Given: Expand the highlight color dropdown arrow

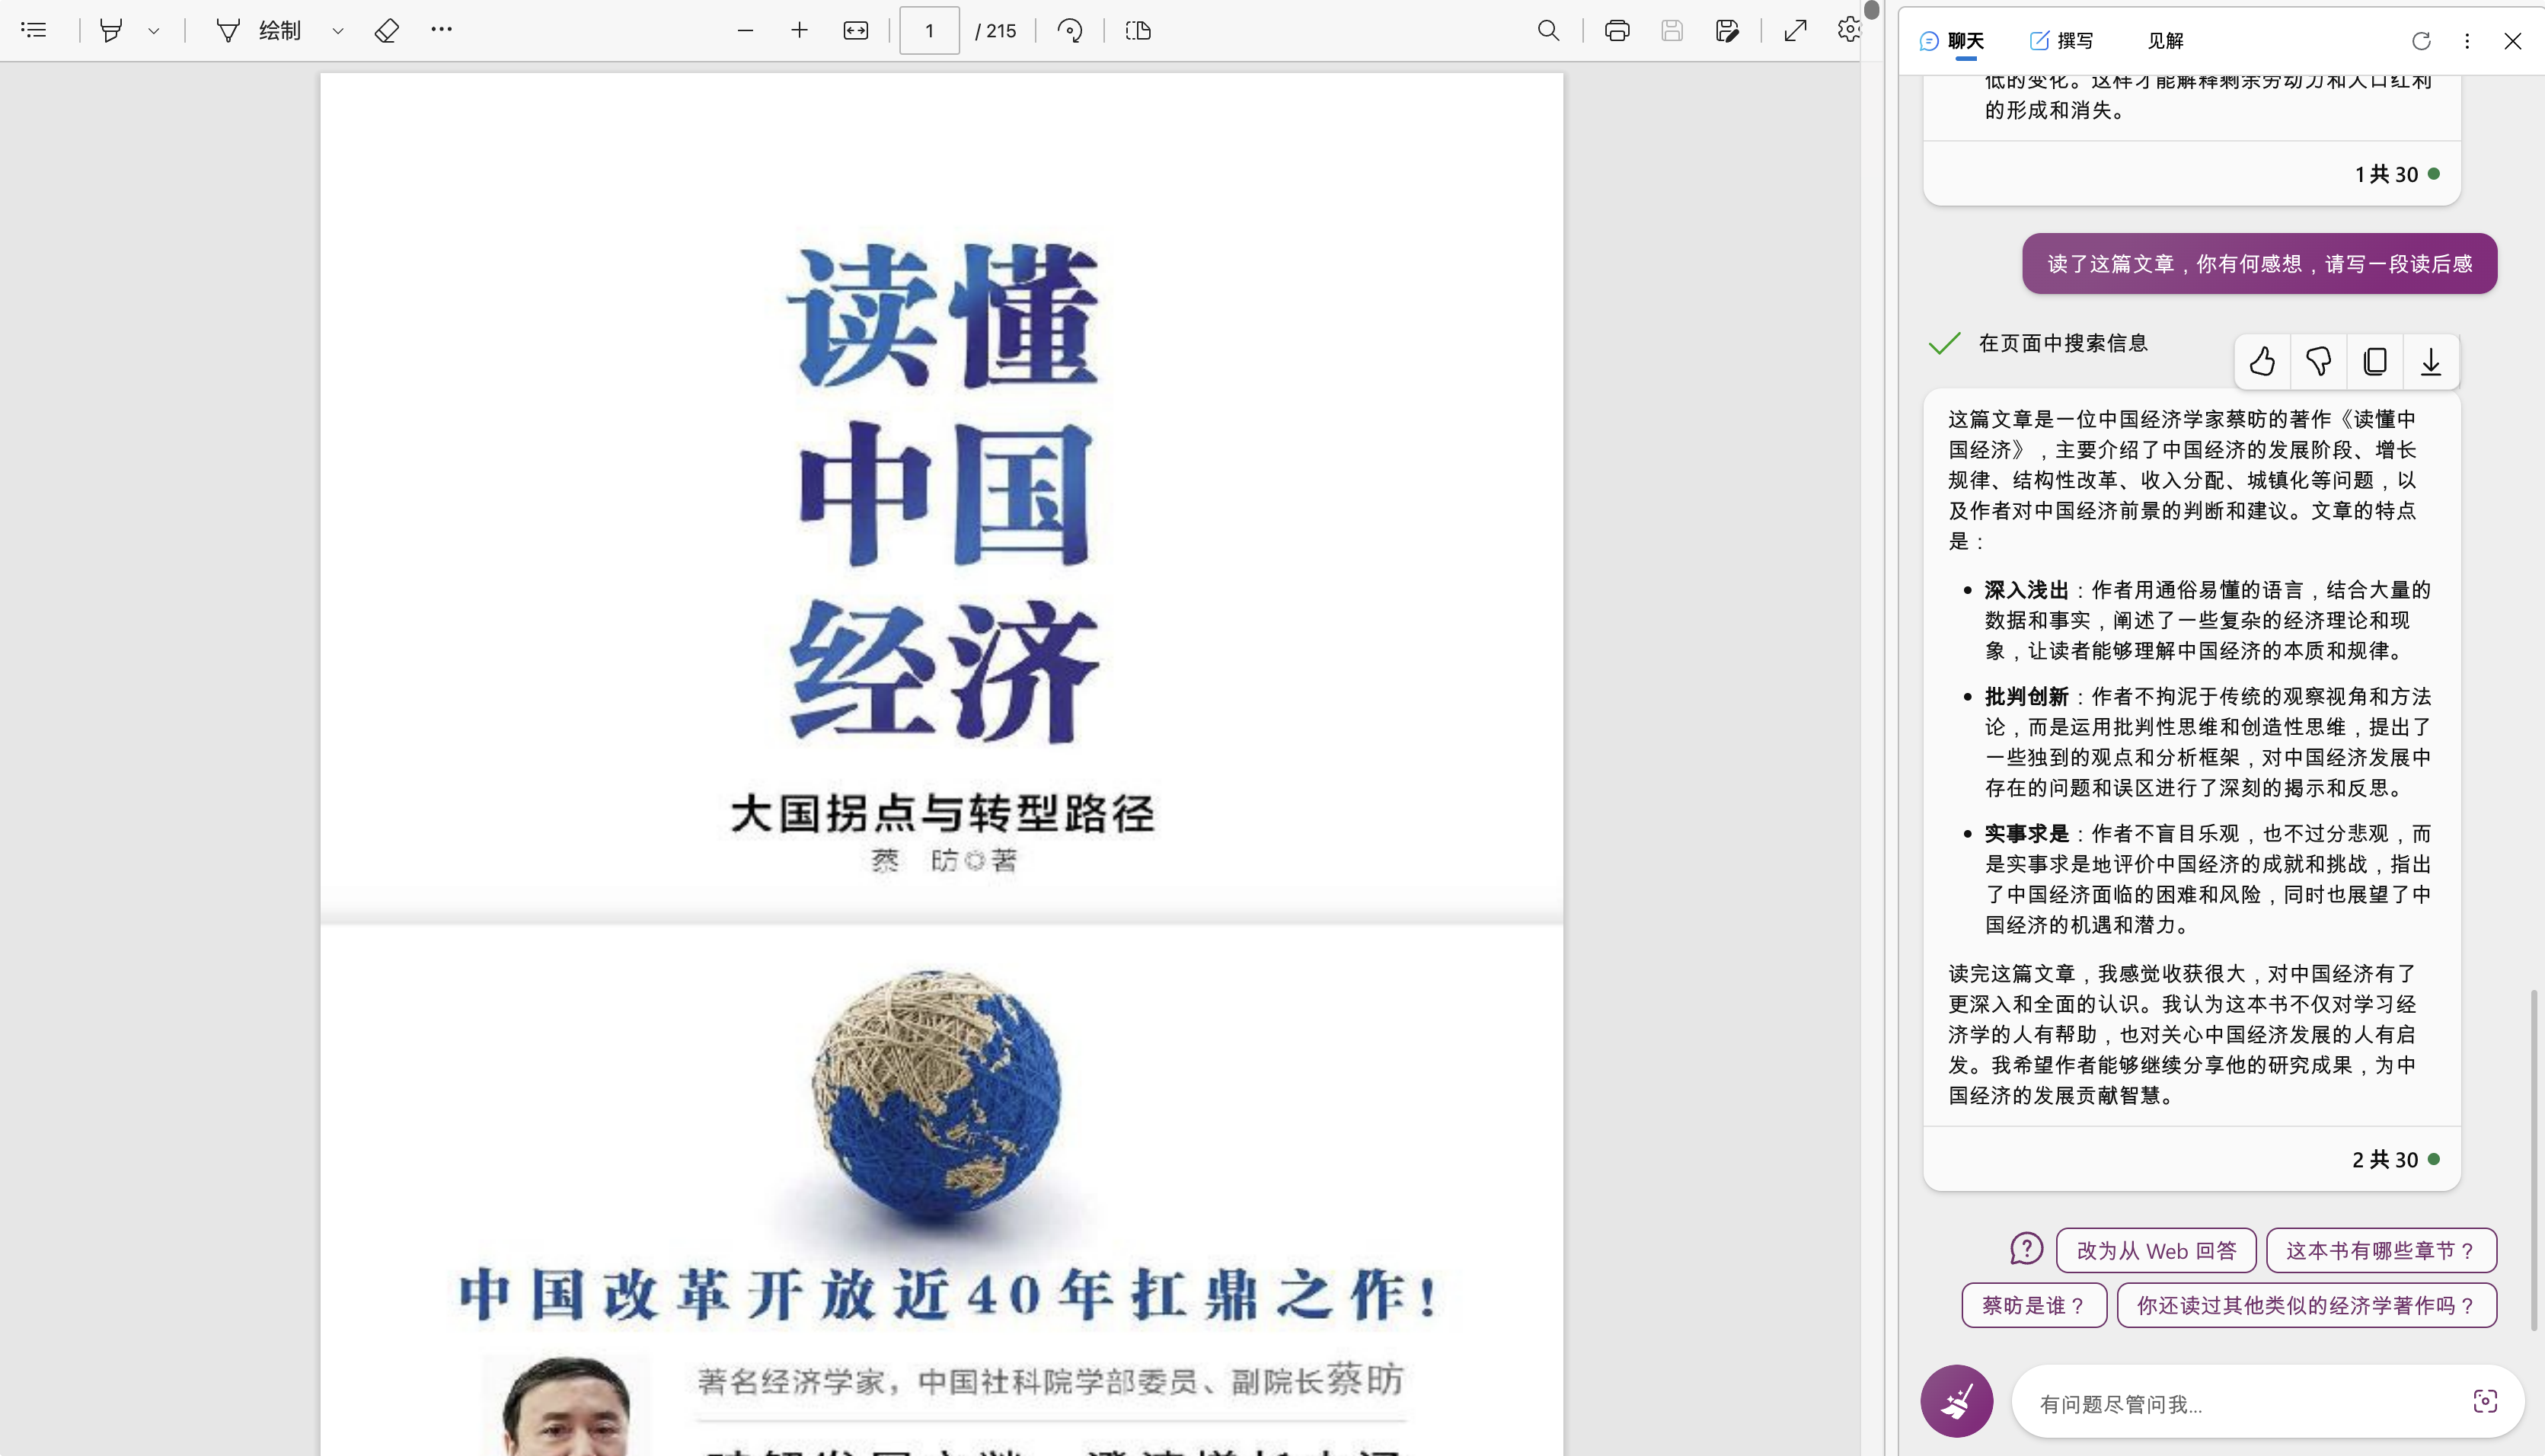Looking at the screenshot, I should click(x=154, y=30).
